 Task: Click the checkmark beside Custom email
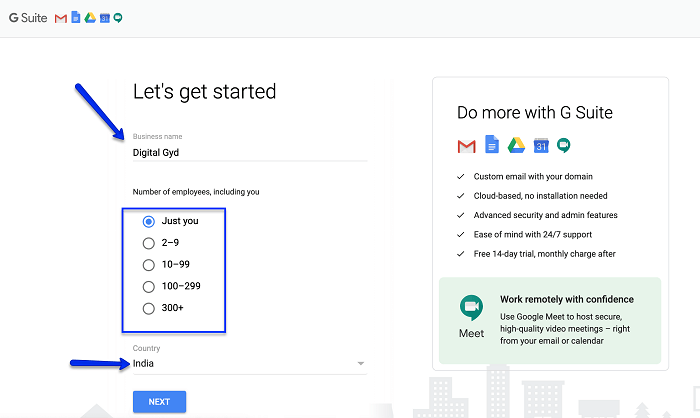[461, 176]
